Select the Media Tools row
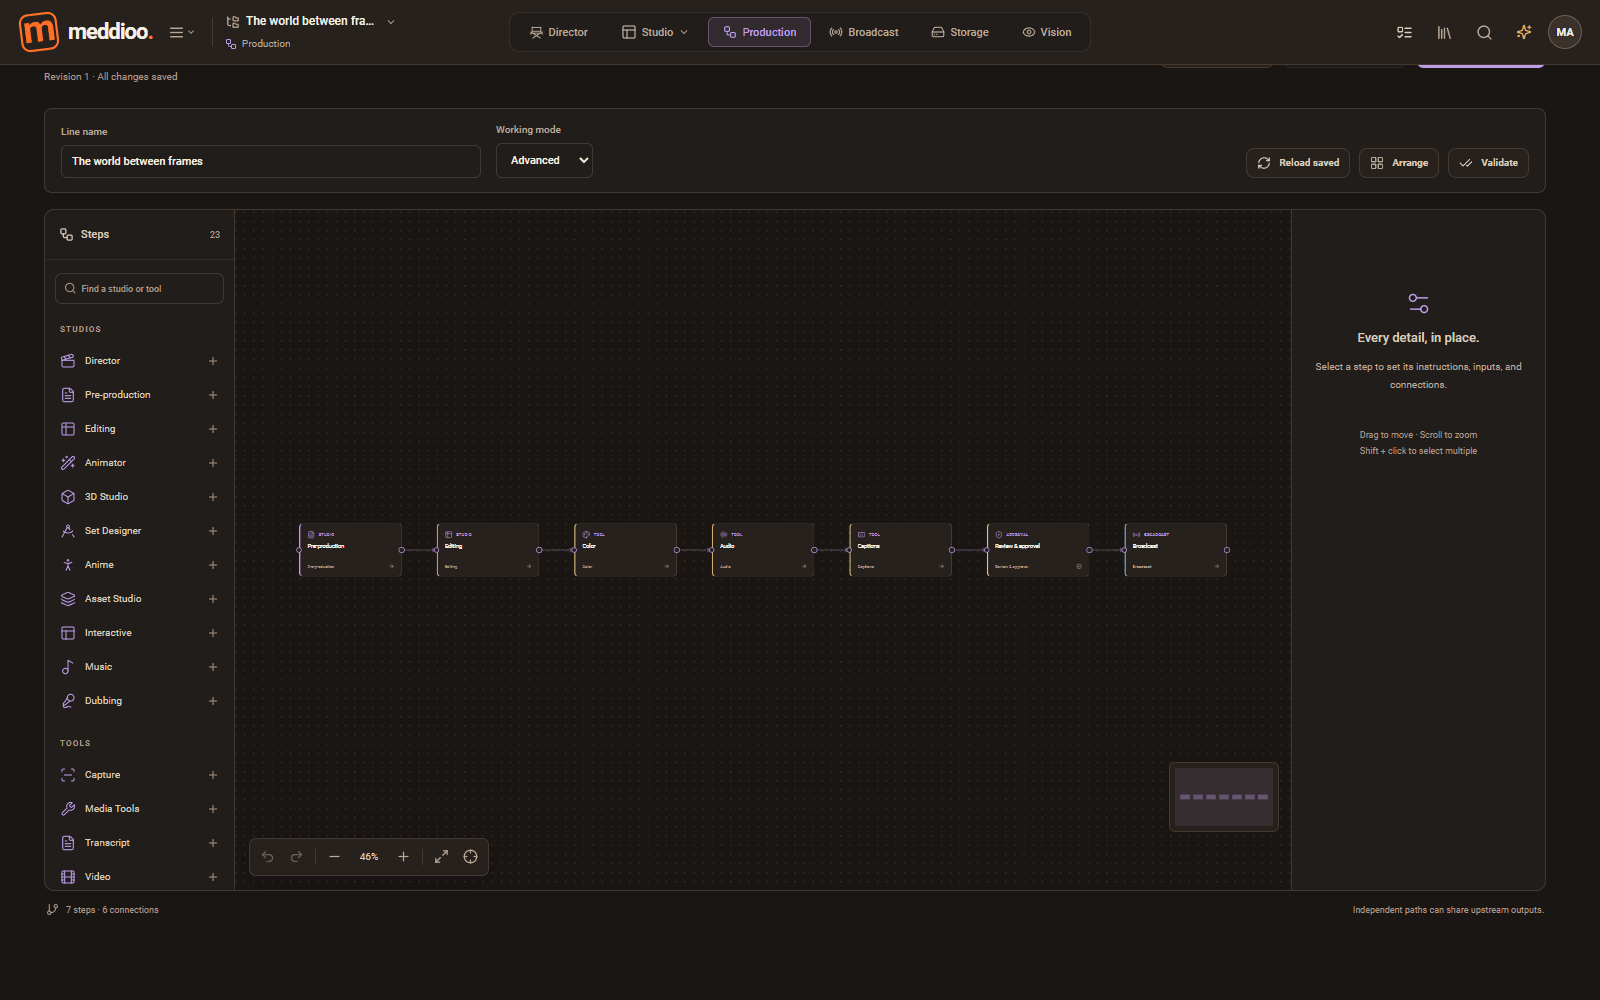This screenshot has width=1600, height=1000. [x=139, y=809]
